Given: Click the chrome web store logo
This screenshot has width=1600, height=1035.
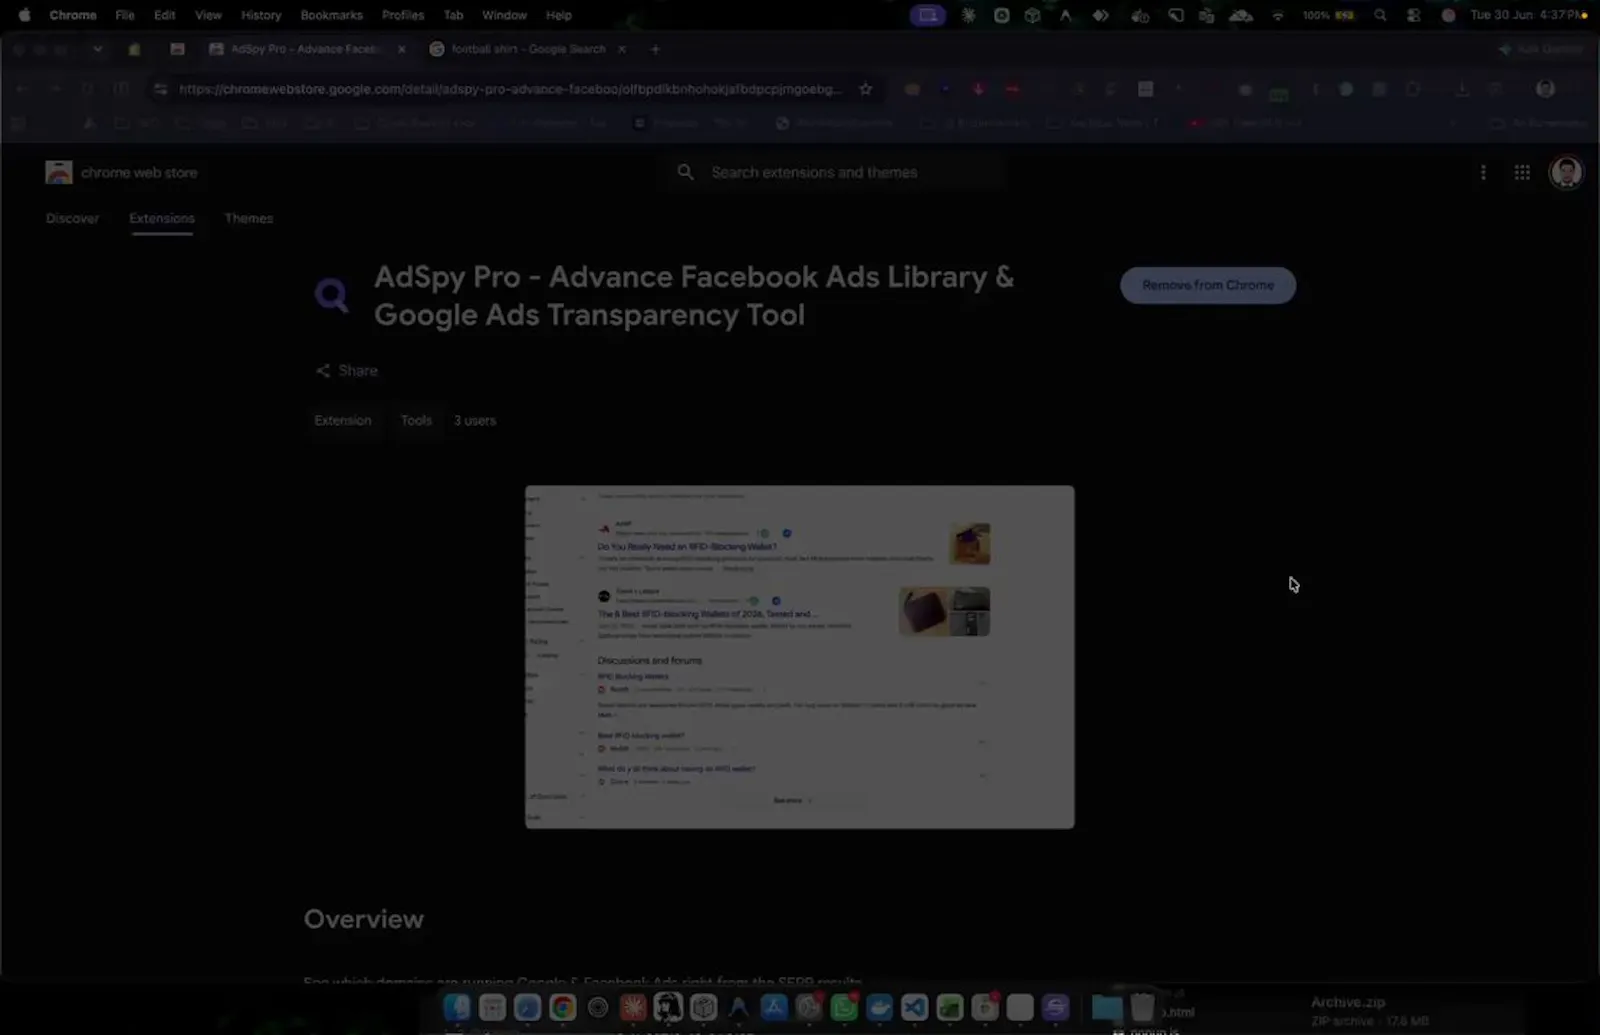Looking at the screenshot, I should (x=121, y=172).
